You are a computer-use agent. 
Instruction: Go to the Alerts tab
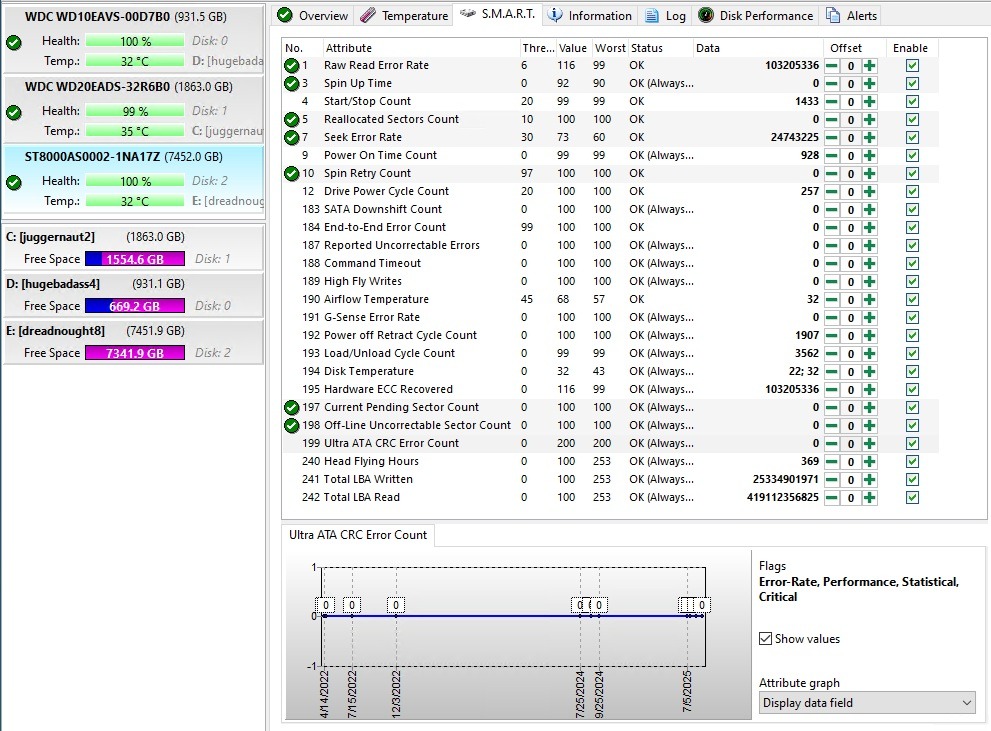point(851,16)
